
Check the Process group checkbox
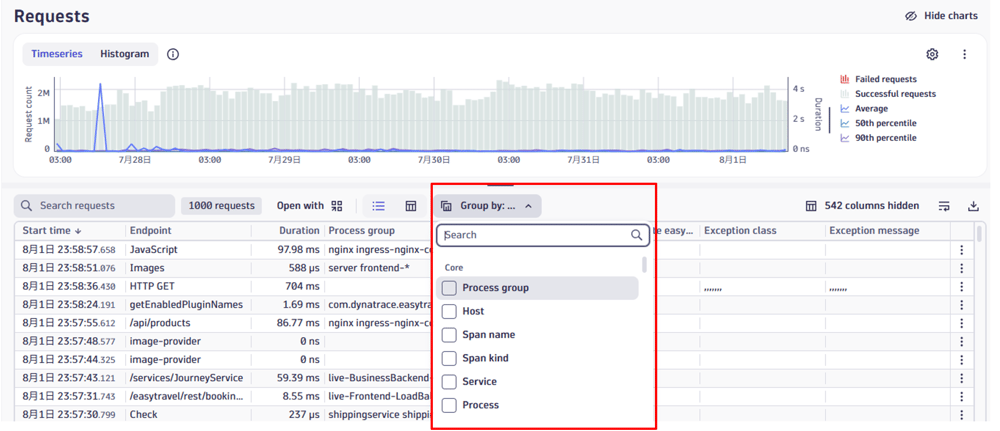449,288
